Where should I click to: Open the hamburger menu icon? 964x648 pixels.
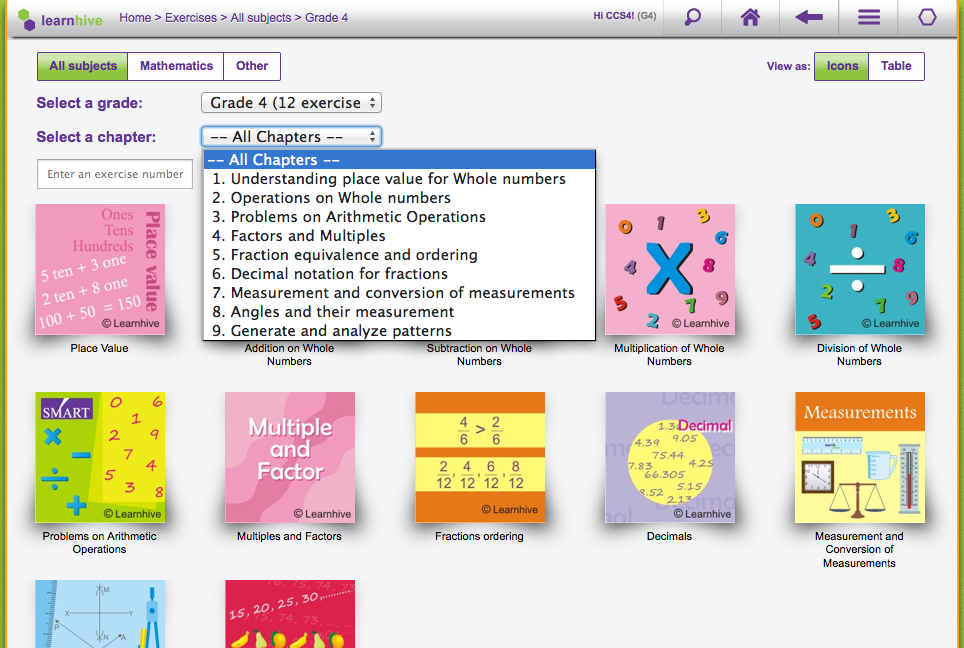point(869,17)
